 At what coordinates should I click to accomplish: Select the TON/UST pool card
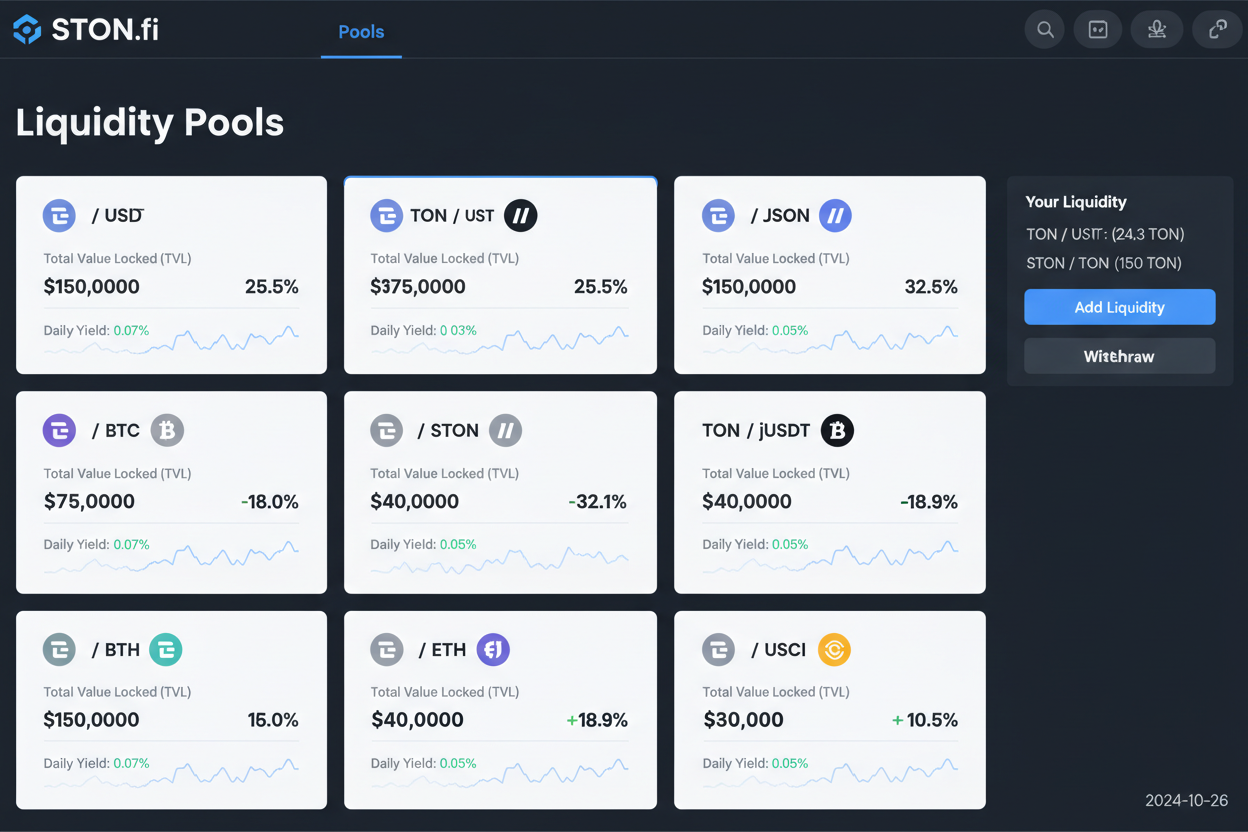[500, 275]
